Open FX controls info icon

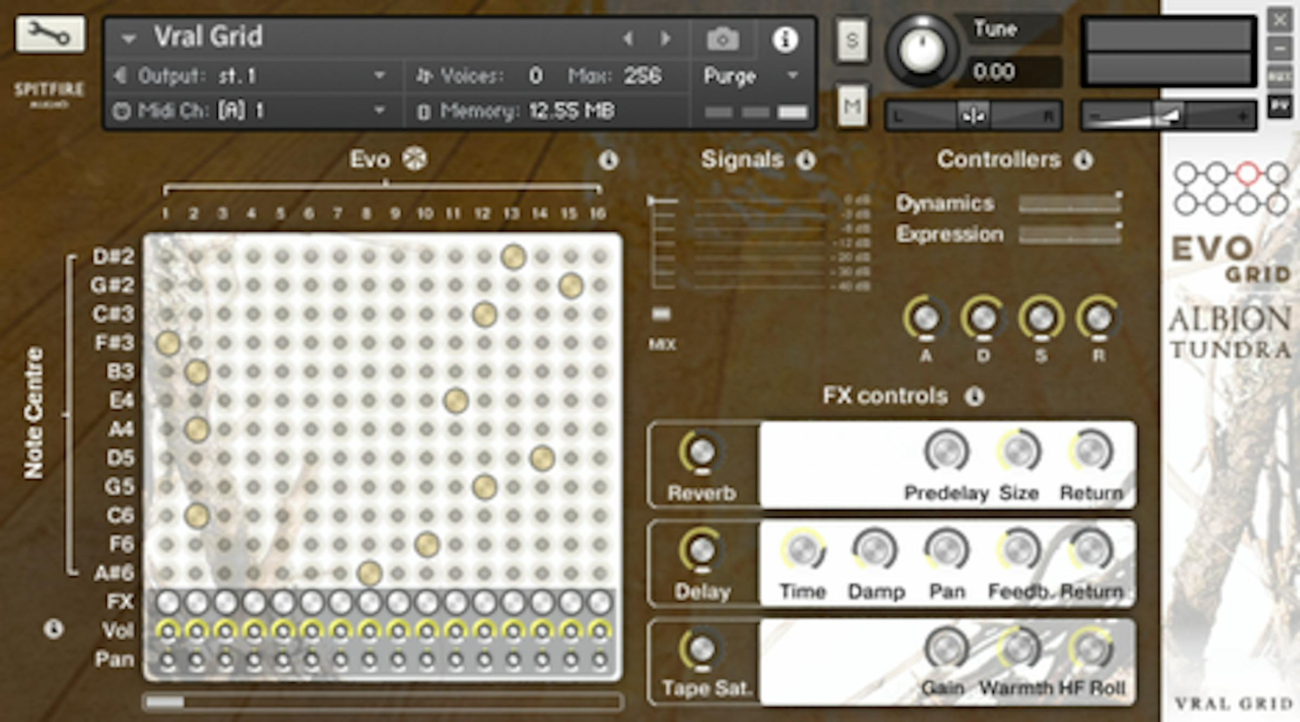(974, 396)
